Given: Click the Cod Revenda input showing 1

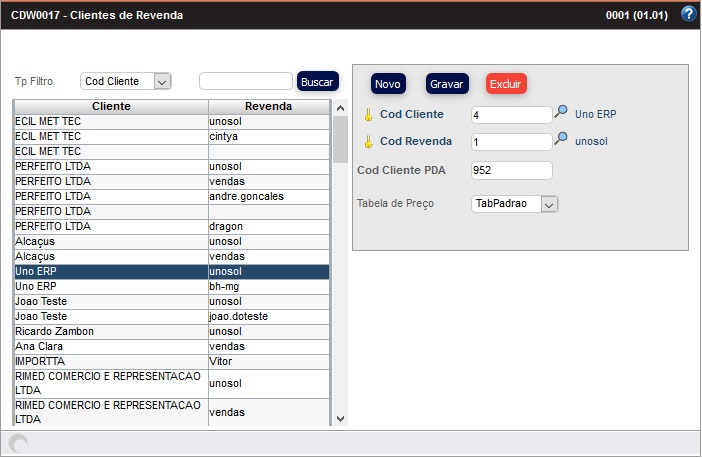Looking at the screenshot, I should point(511,142).
